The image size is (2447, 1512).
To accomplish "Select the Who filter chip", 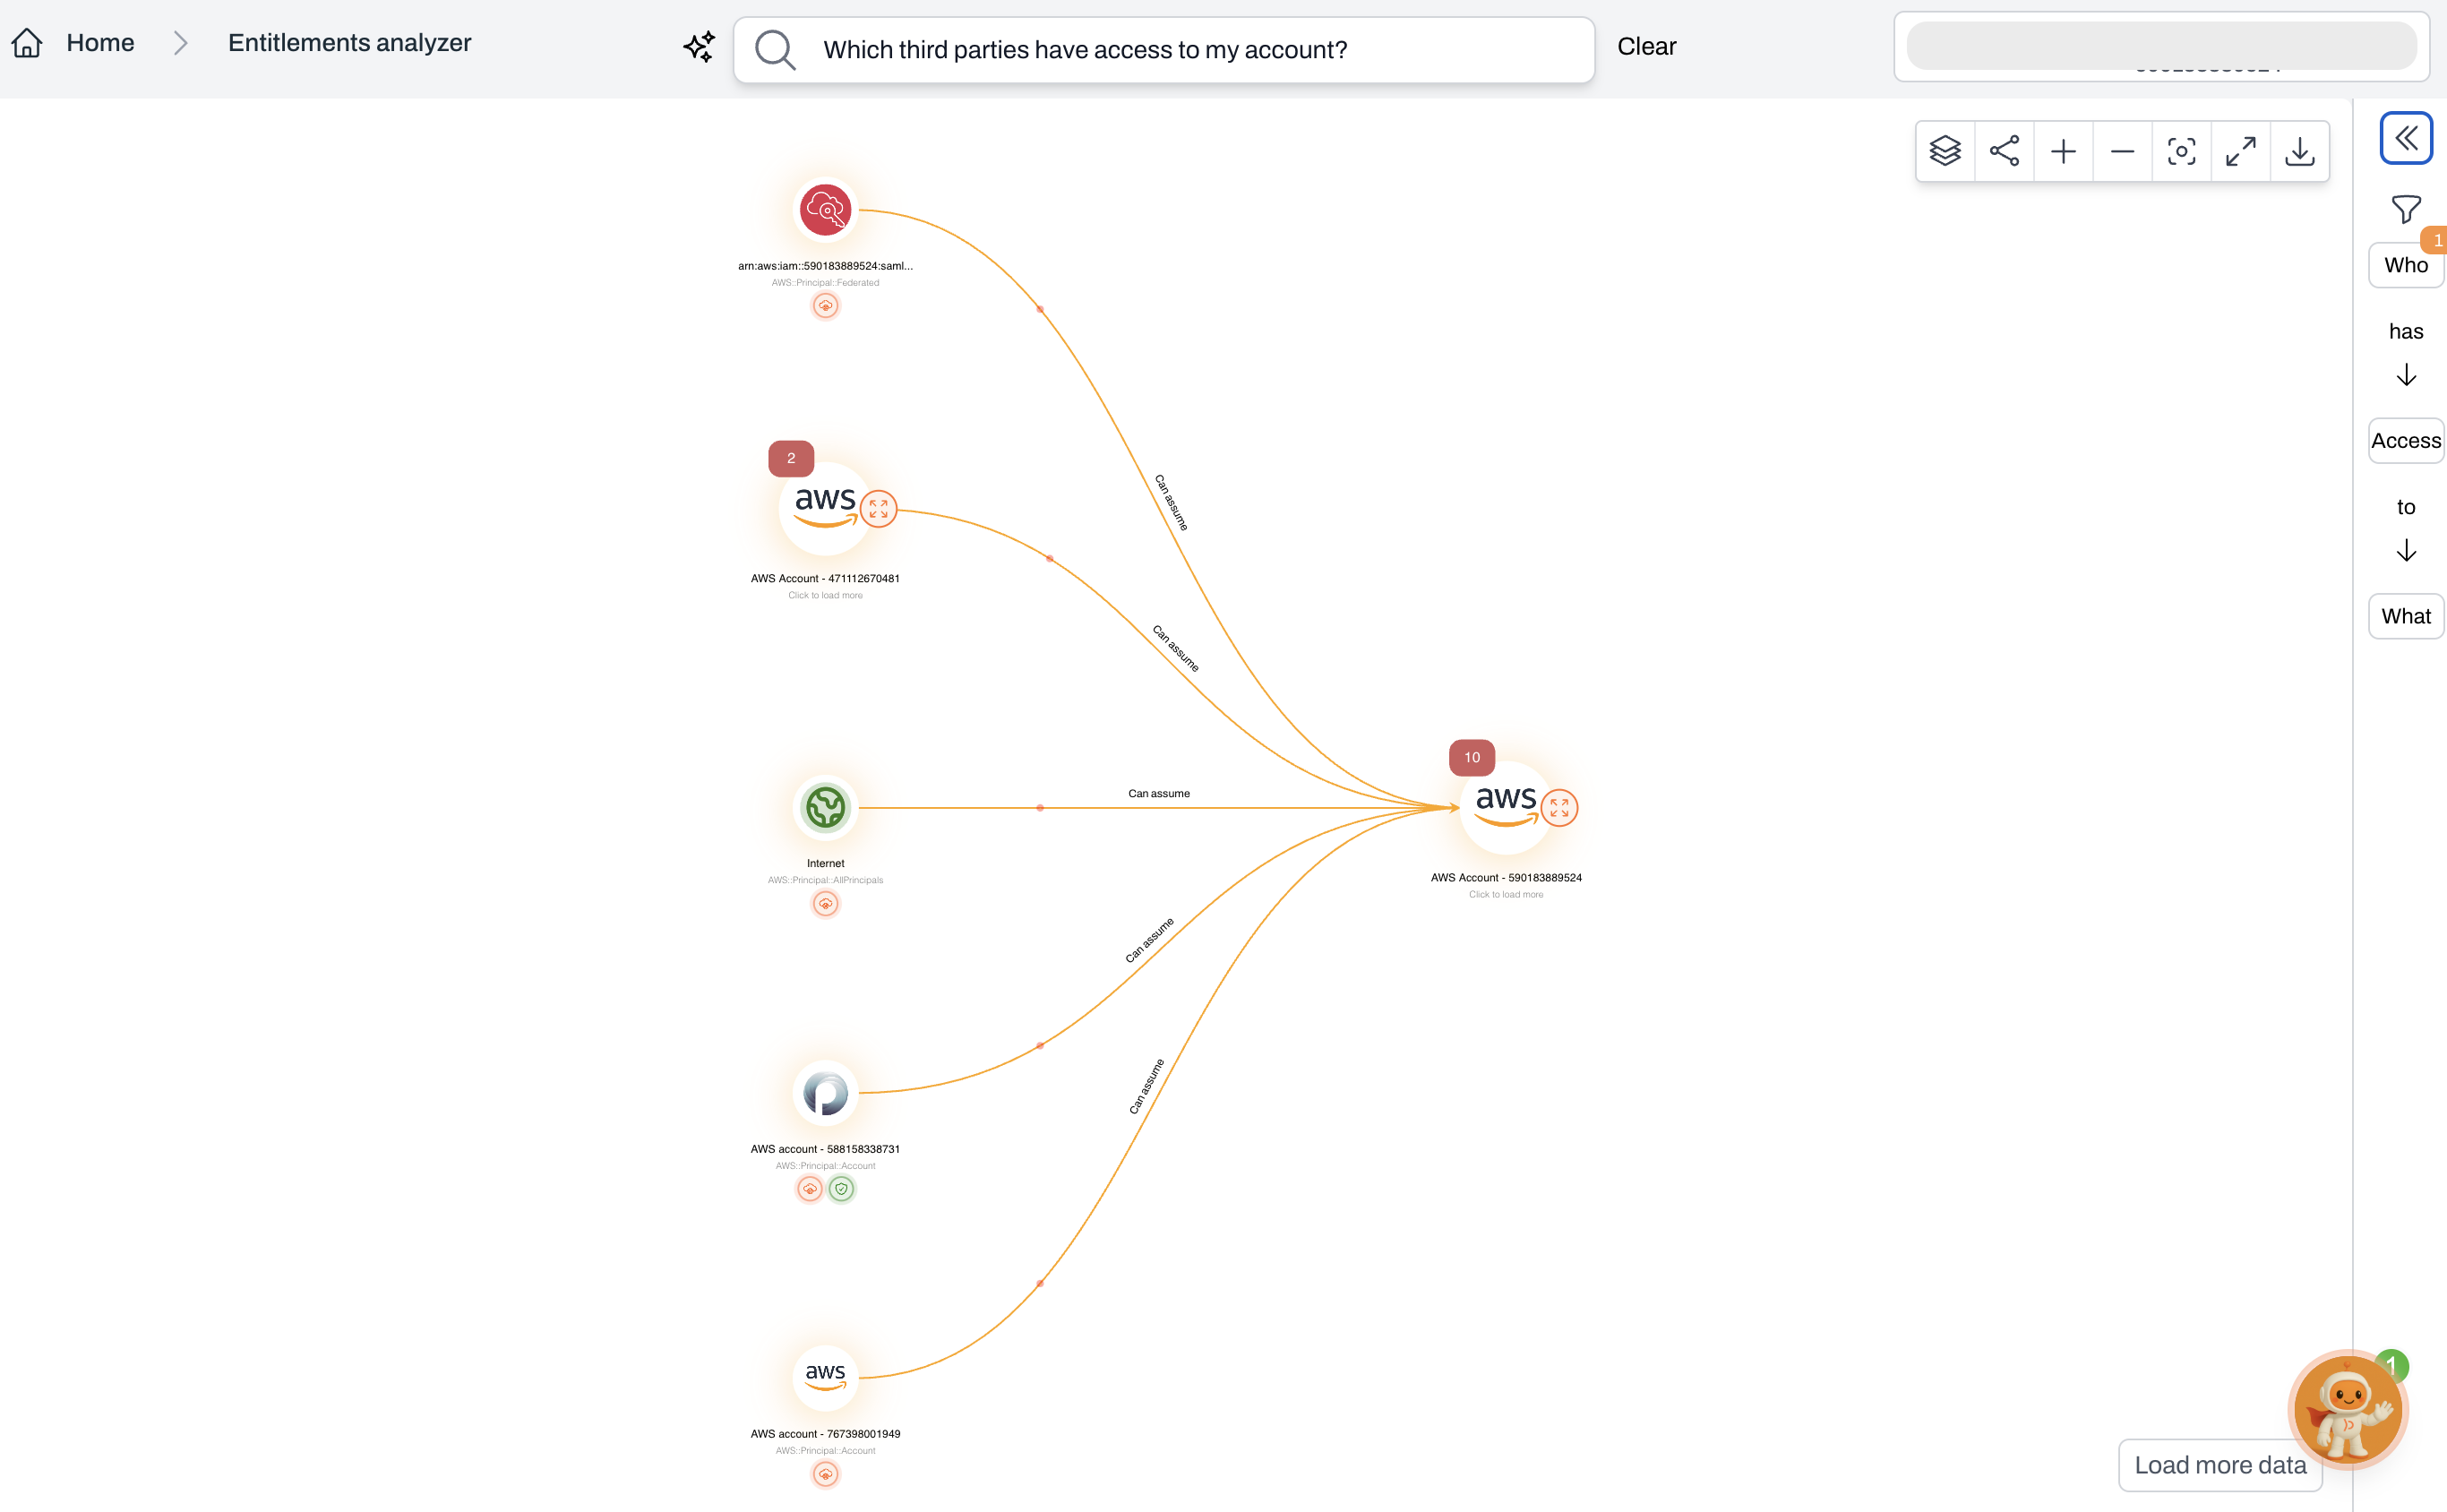I will pyautogui.click(x=2406, y=265).
